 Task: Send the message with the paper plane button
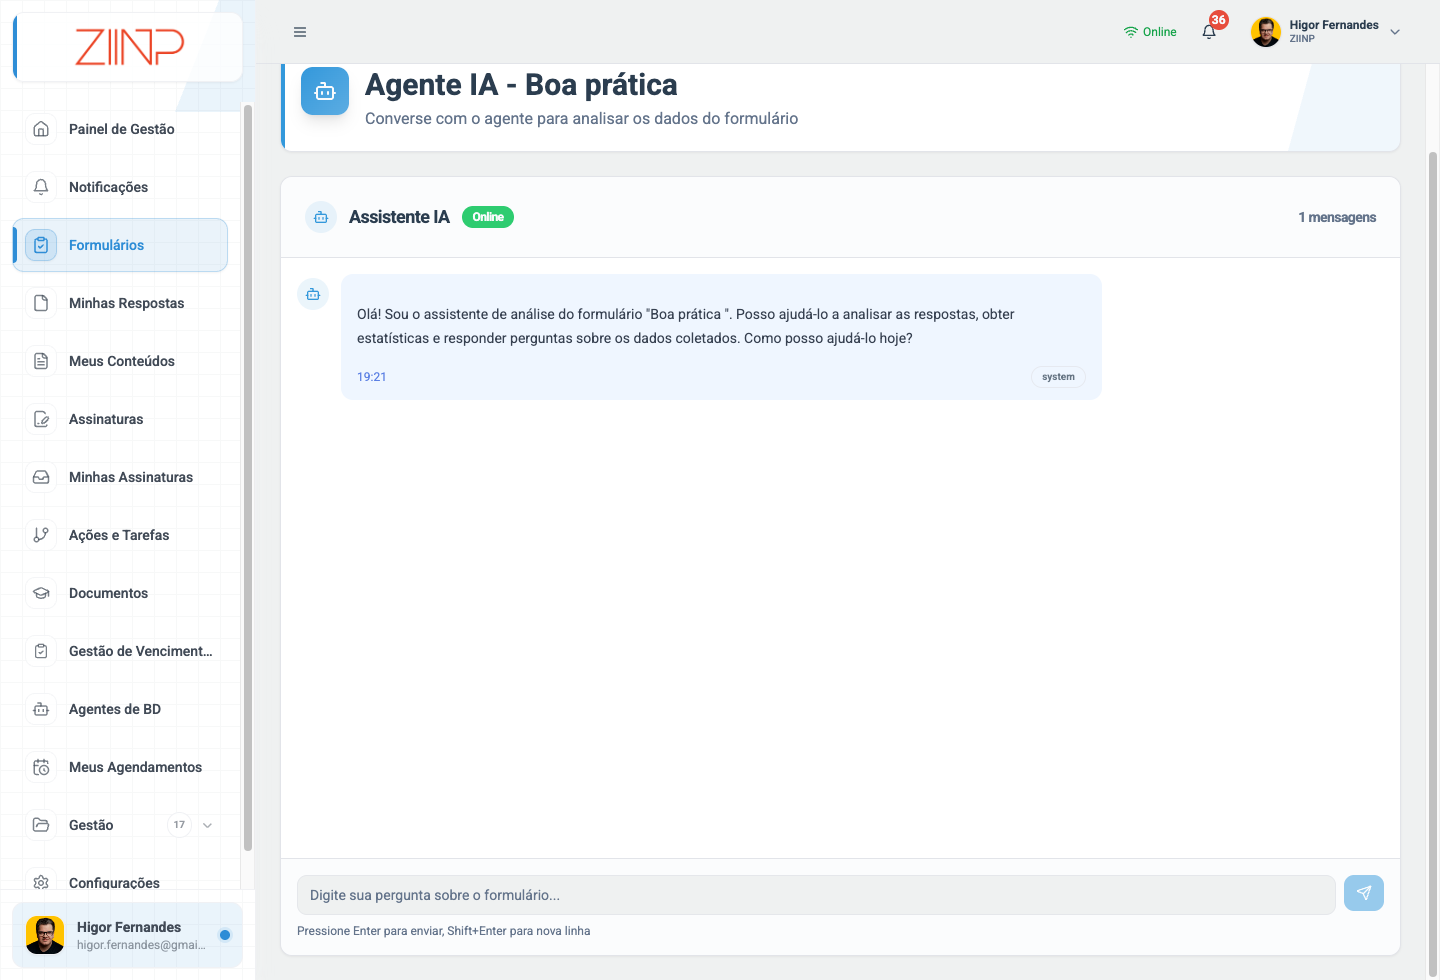click(1364, 893)
